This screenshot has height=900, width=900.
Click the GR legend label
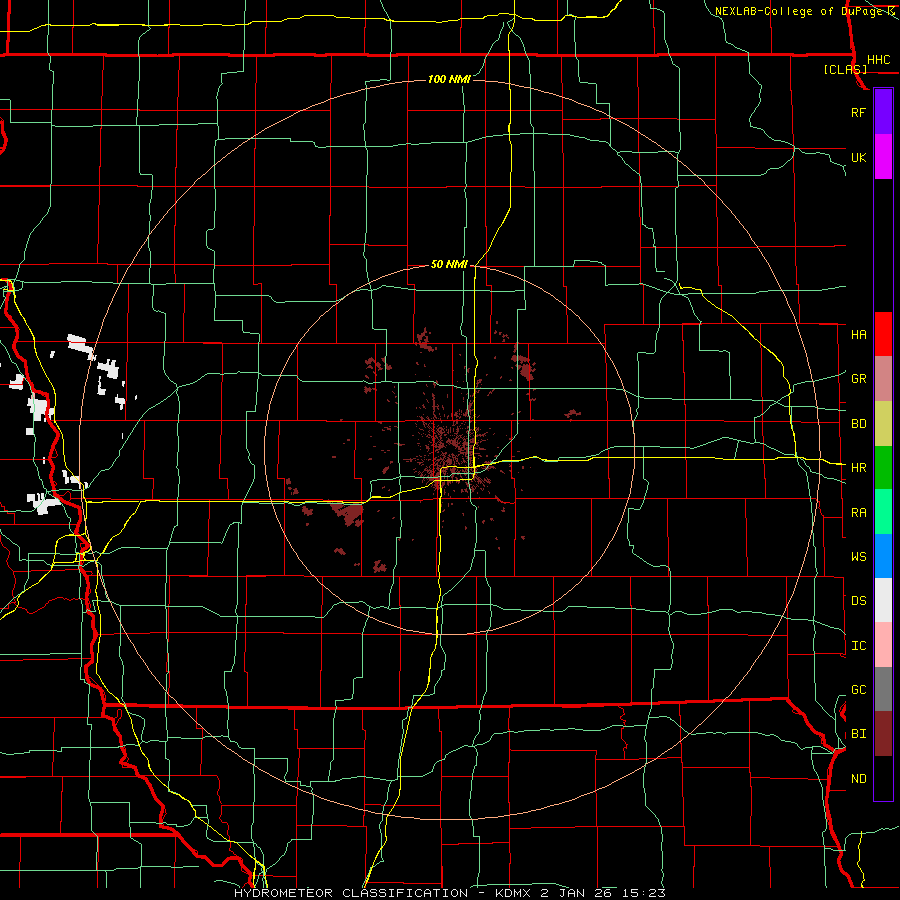click(x=858, y=378)
